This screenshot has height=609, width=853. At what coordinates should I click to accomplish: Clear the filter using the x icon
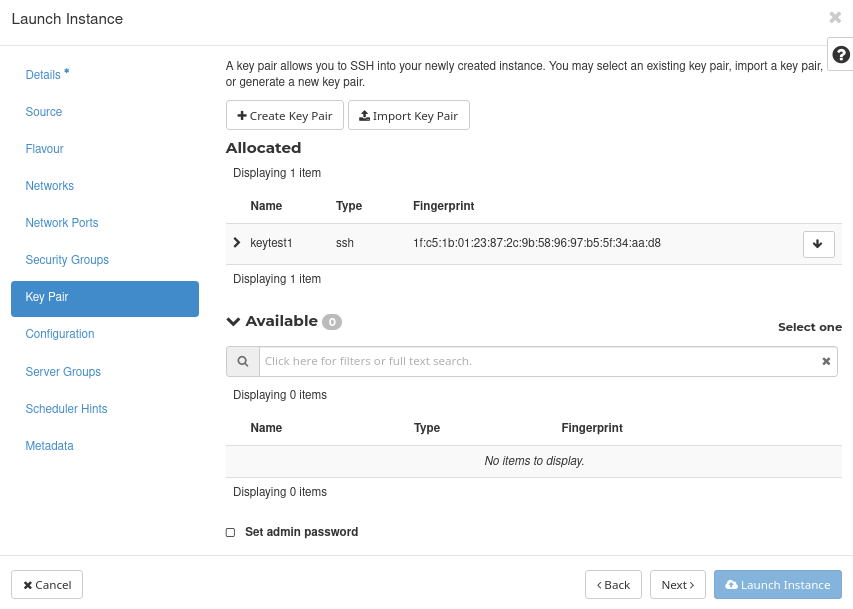tap(826, 361)
